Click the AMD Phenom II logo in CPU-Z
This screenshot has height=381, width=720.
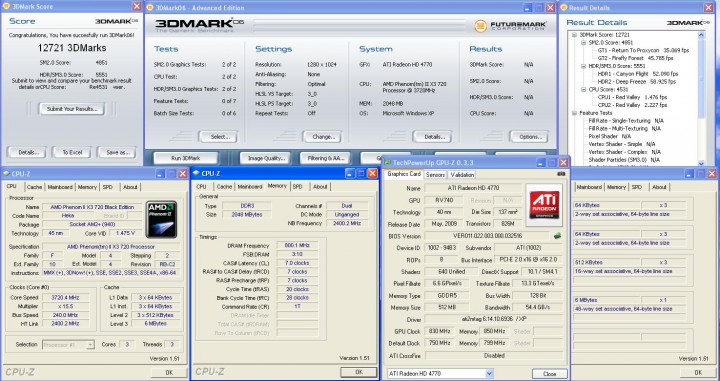pos(162,219)
